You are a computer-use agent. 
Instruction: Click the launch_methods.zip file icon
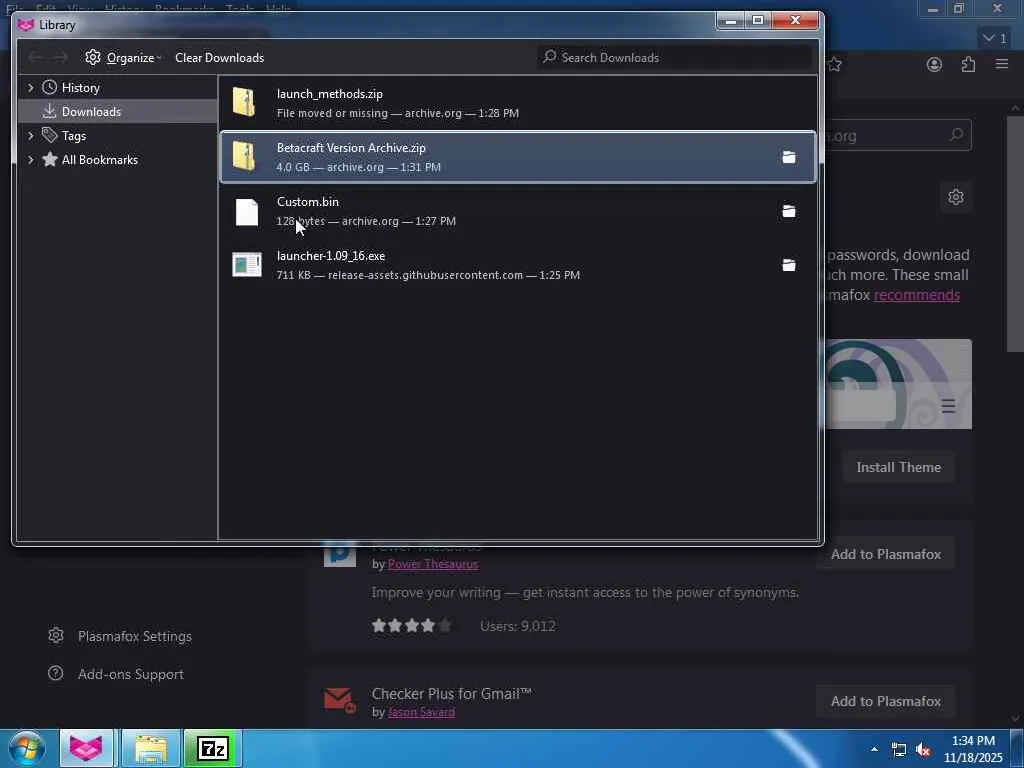pos(244,103)
